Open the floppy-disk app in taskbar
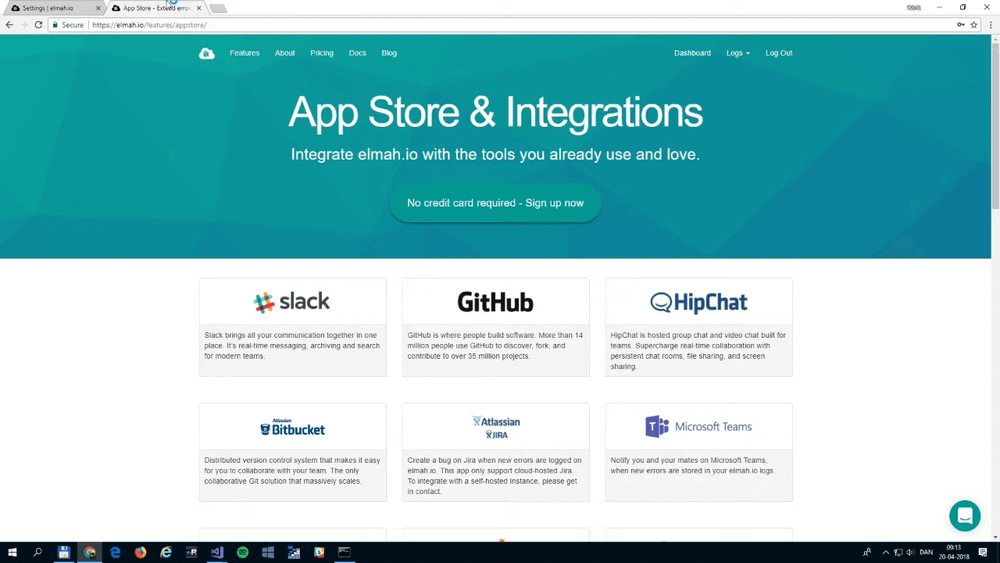 [x=64, y=552]
